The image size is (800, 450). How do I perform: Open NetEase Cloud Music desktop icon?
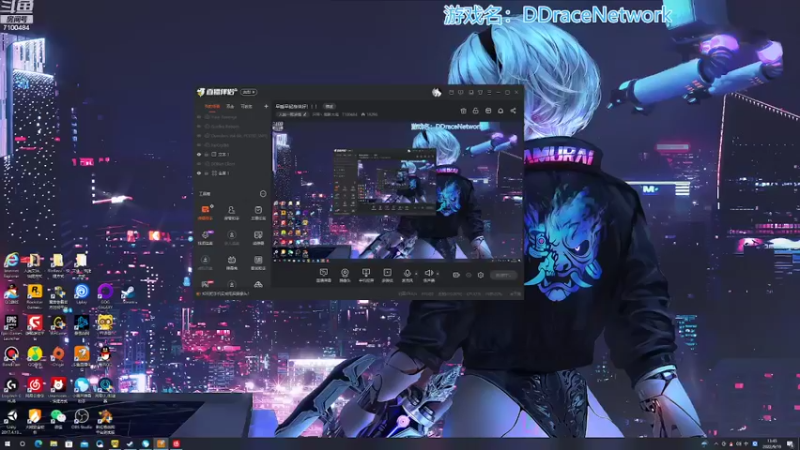pos(35,388)
